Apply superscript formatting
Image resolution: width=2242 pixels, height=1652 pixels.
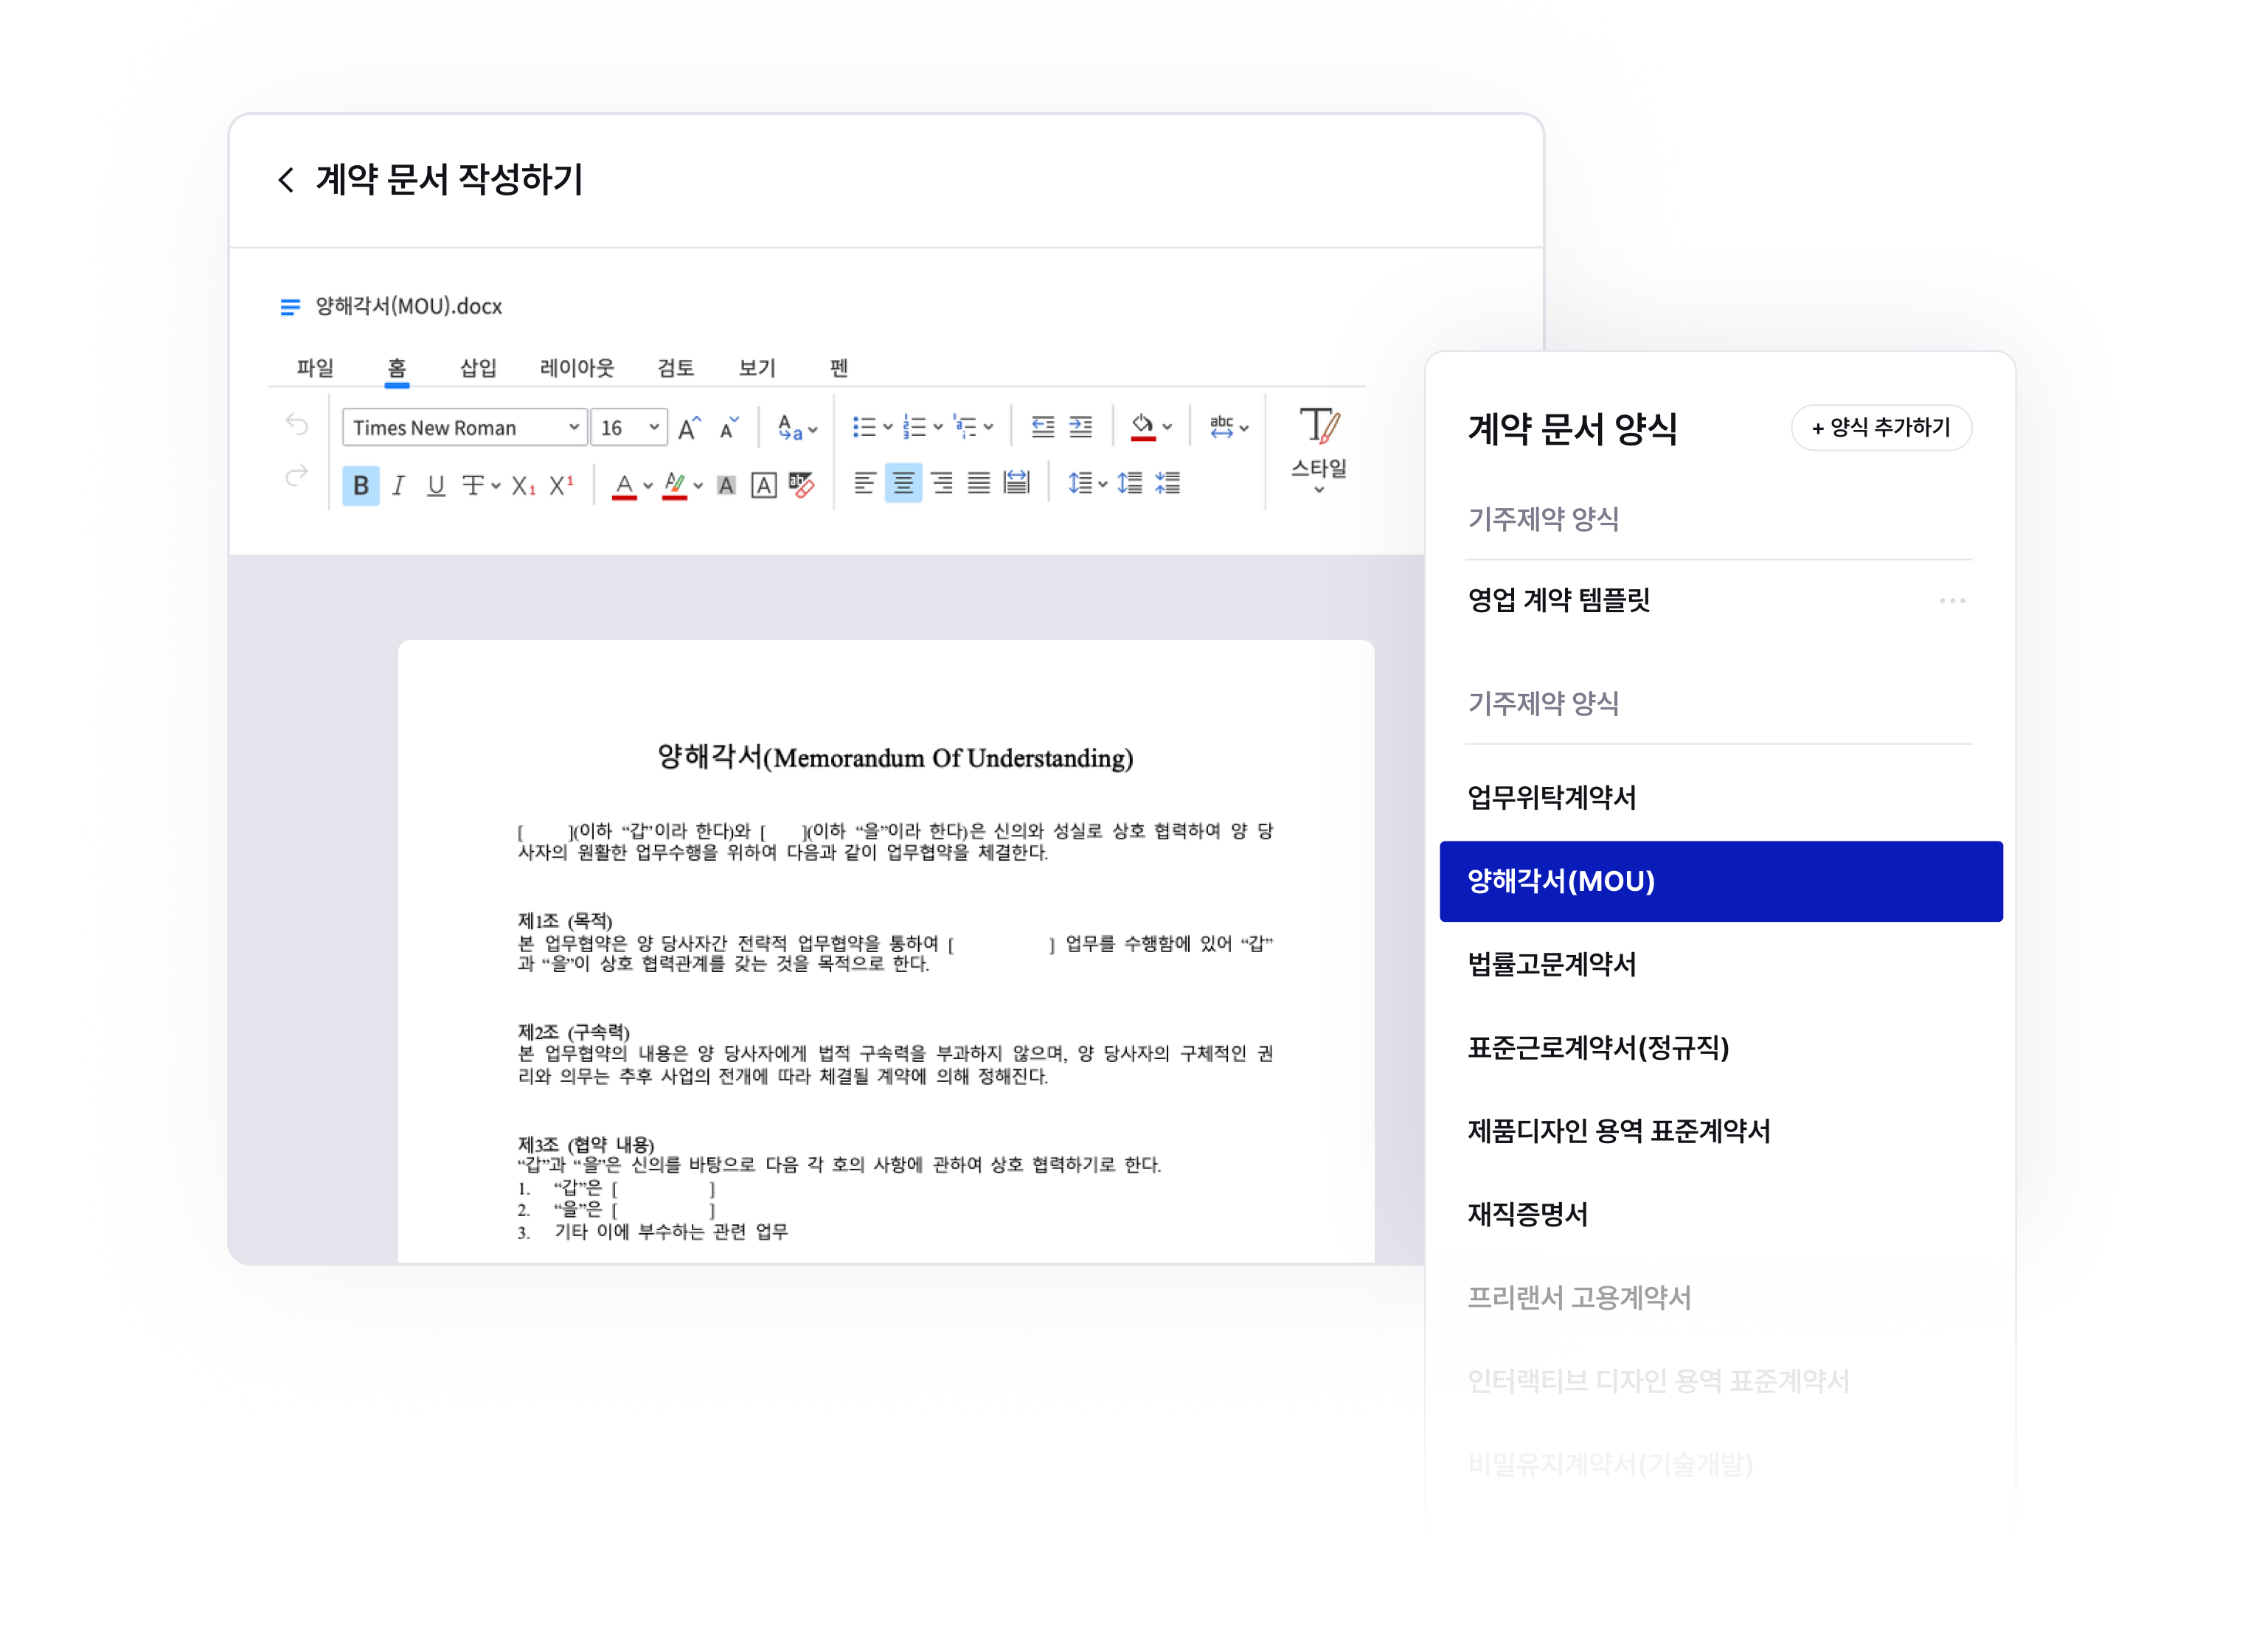pos(561,486)
